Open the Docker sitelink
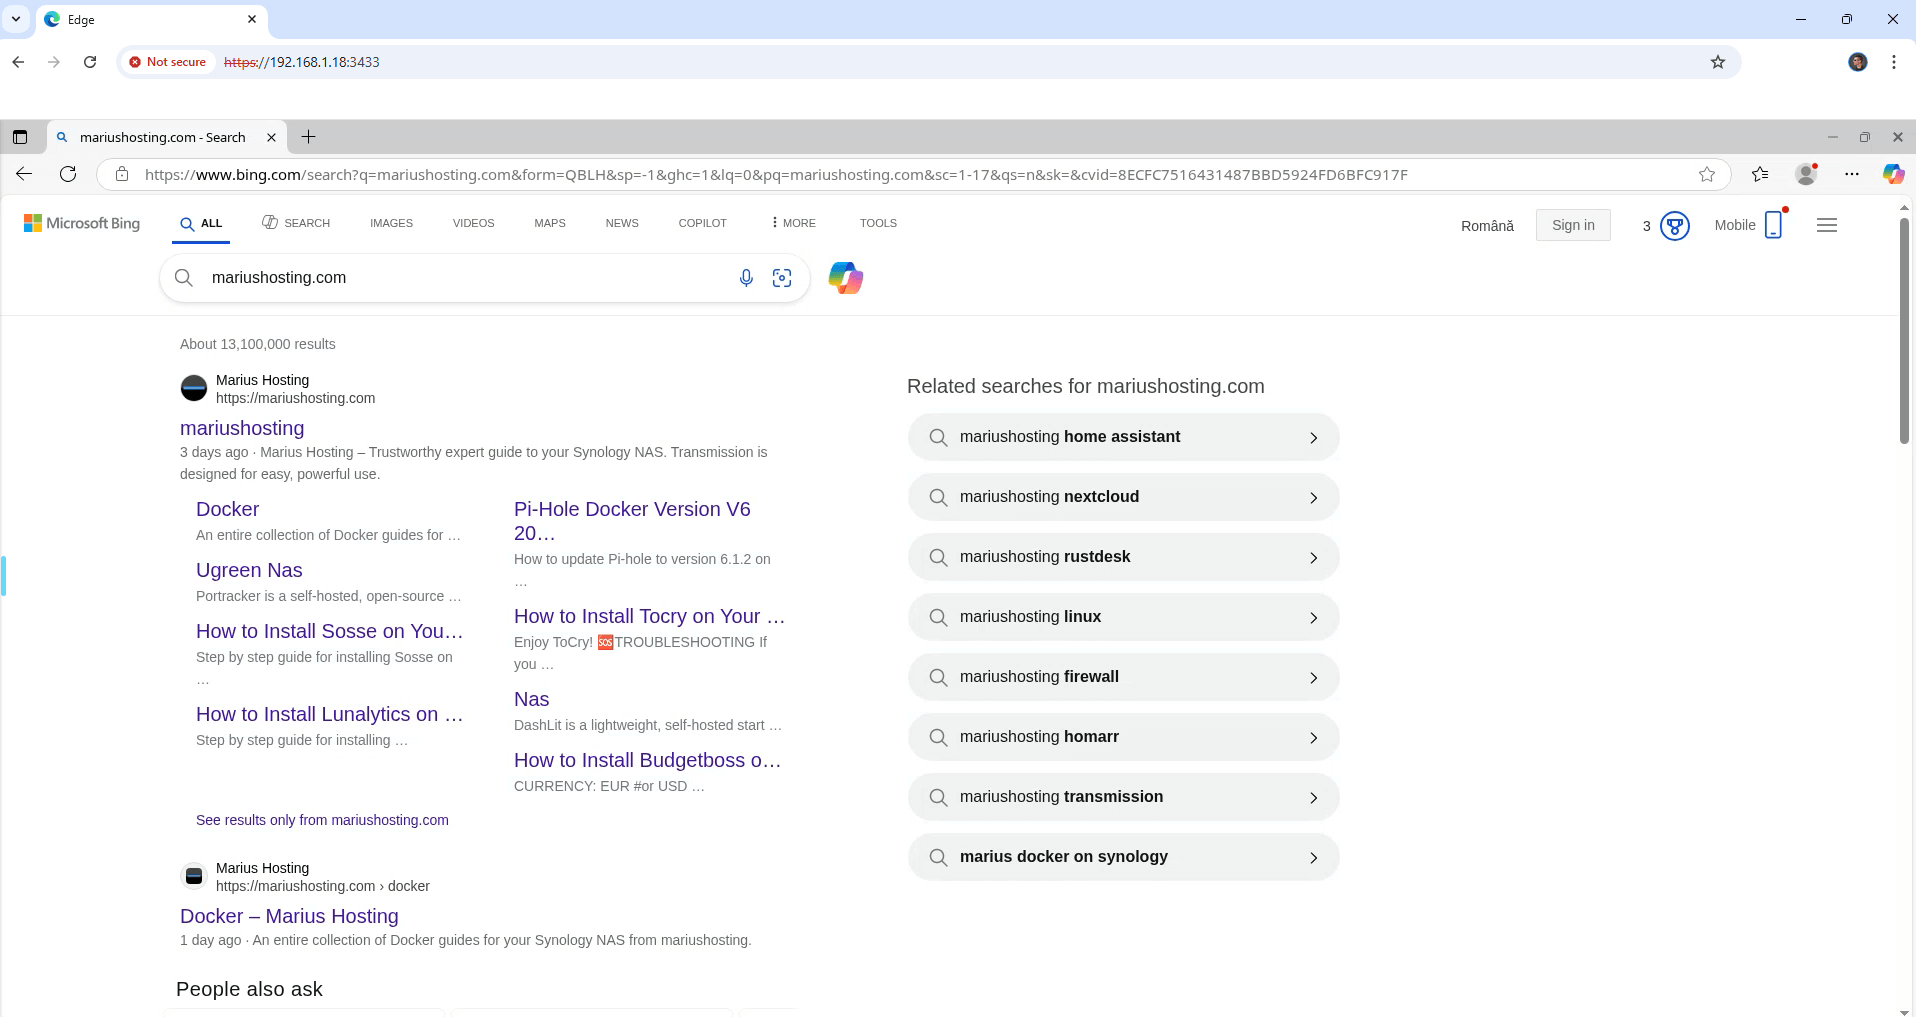The width and height of the screenshot is (1916, 1017). coord(227,509)
